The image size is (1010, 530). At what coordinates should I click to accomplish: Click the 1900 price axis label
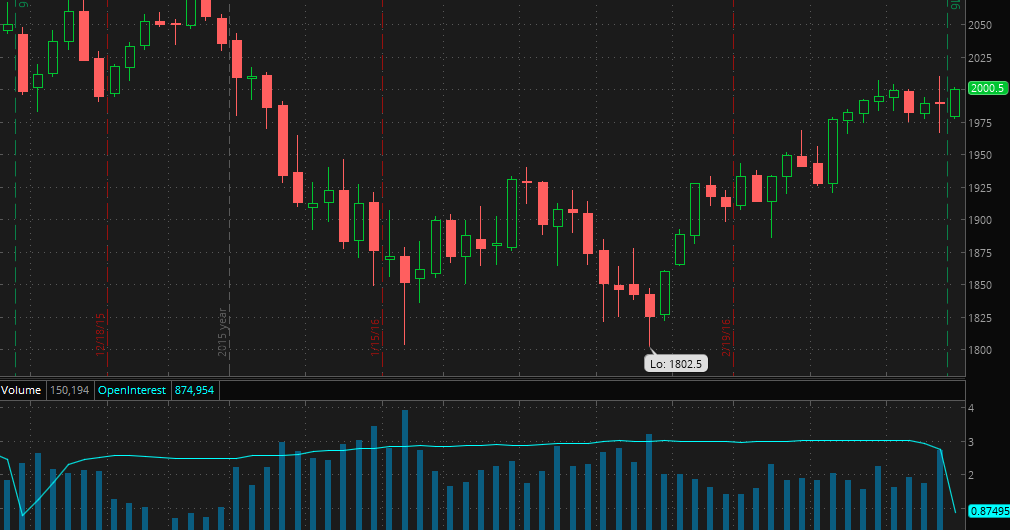pyautogui.click(x=980, y=220)
